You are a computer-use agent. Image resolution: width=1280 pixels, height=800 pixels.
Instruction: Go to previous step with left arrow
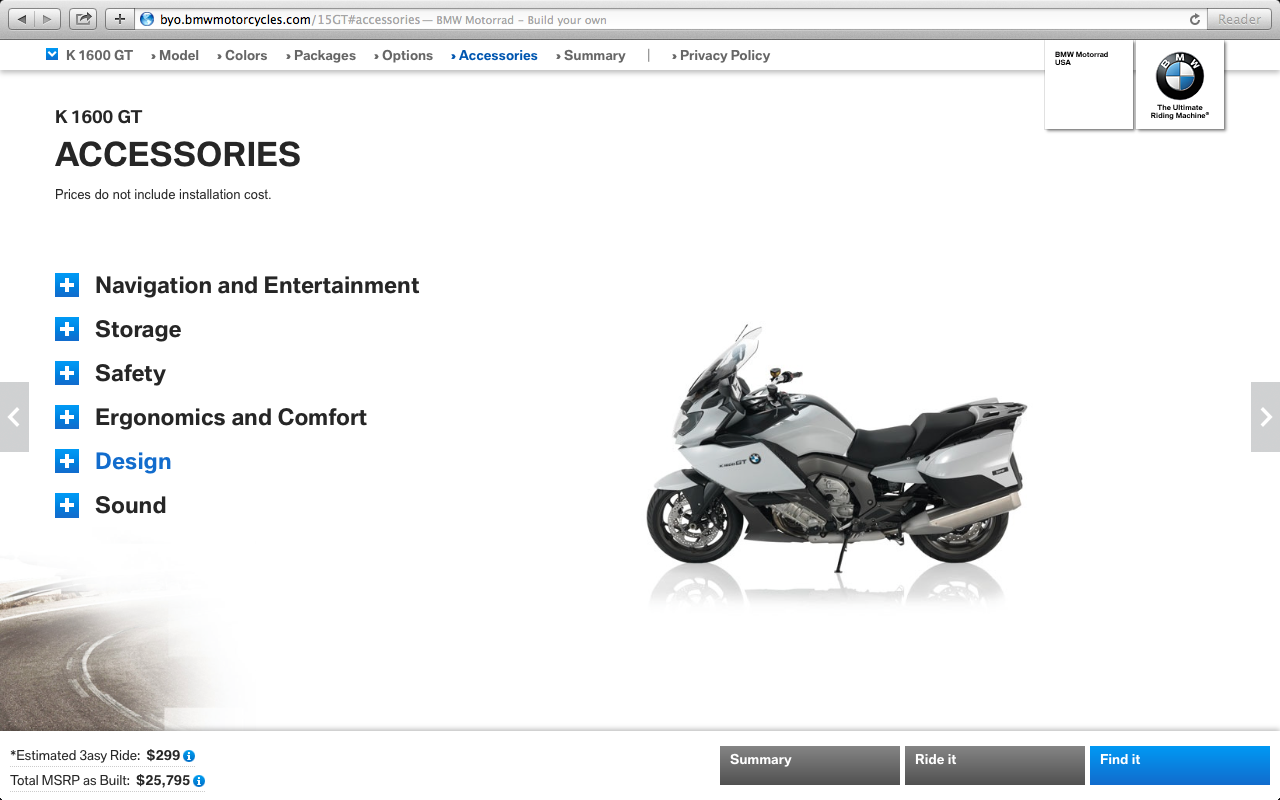coord(14,417)
